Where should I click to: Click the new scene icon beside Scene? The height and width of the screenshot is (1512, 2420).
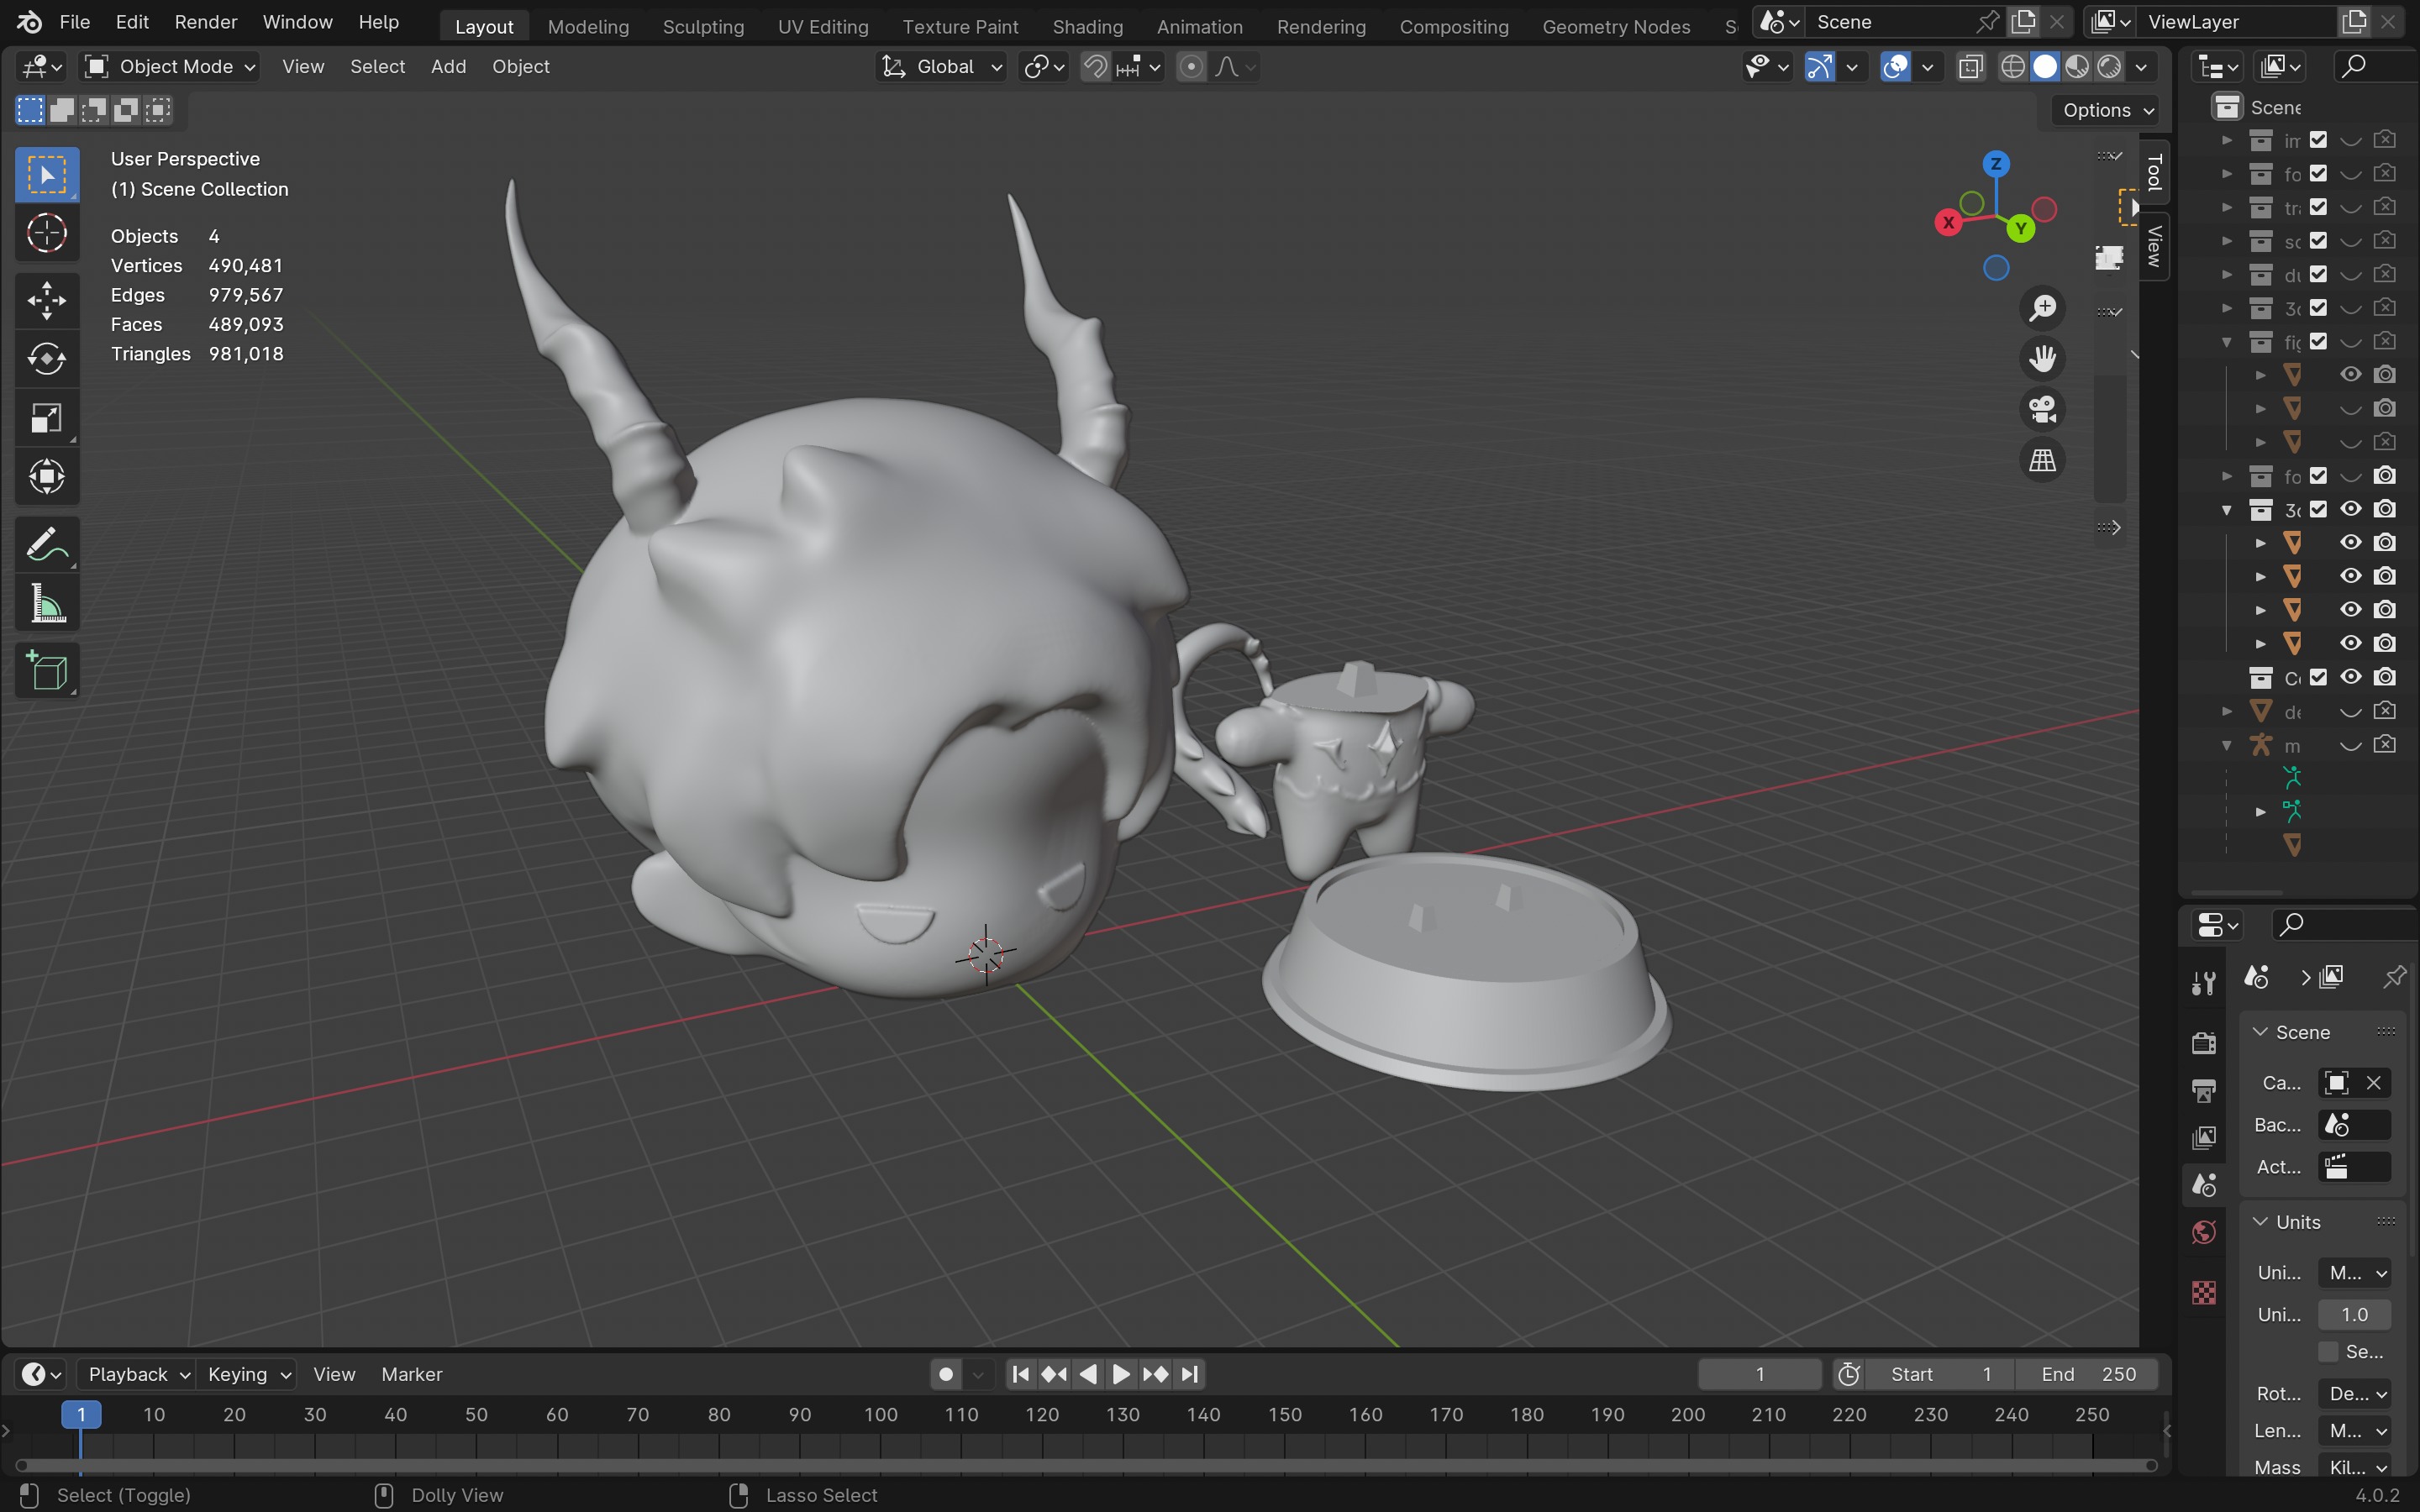coord(2023,21)
